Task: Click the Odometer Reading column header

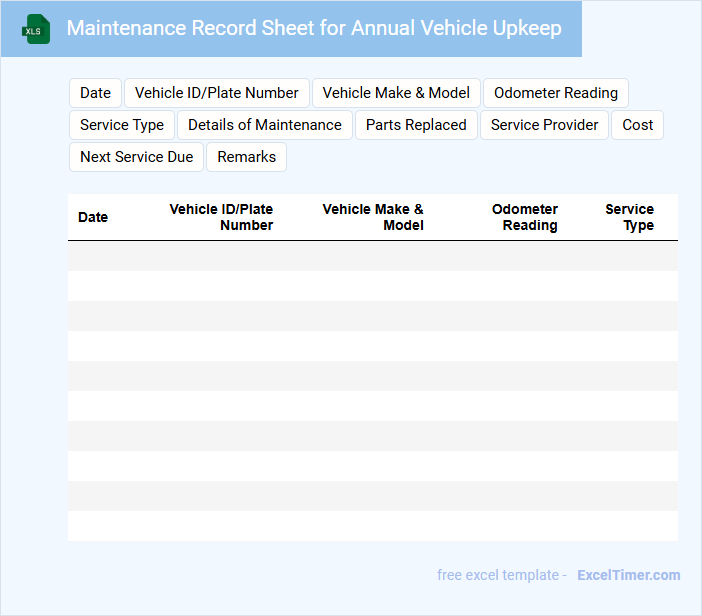Action: point(525,217)
